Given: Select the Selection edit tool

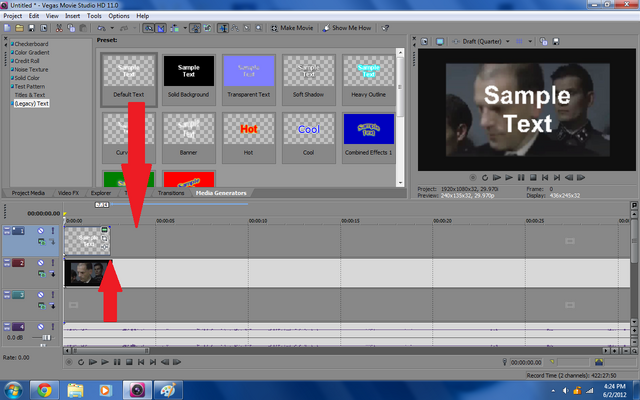Looking at the screenshot, I should click(247, 28).
